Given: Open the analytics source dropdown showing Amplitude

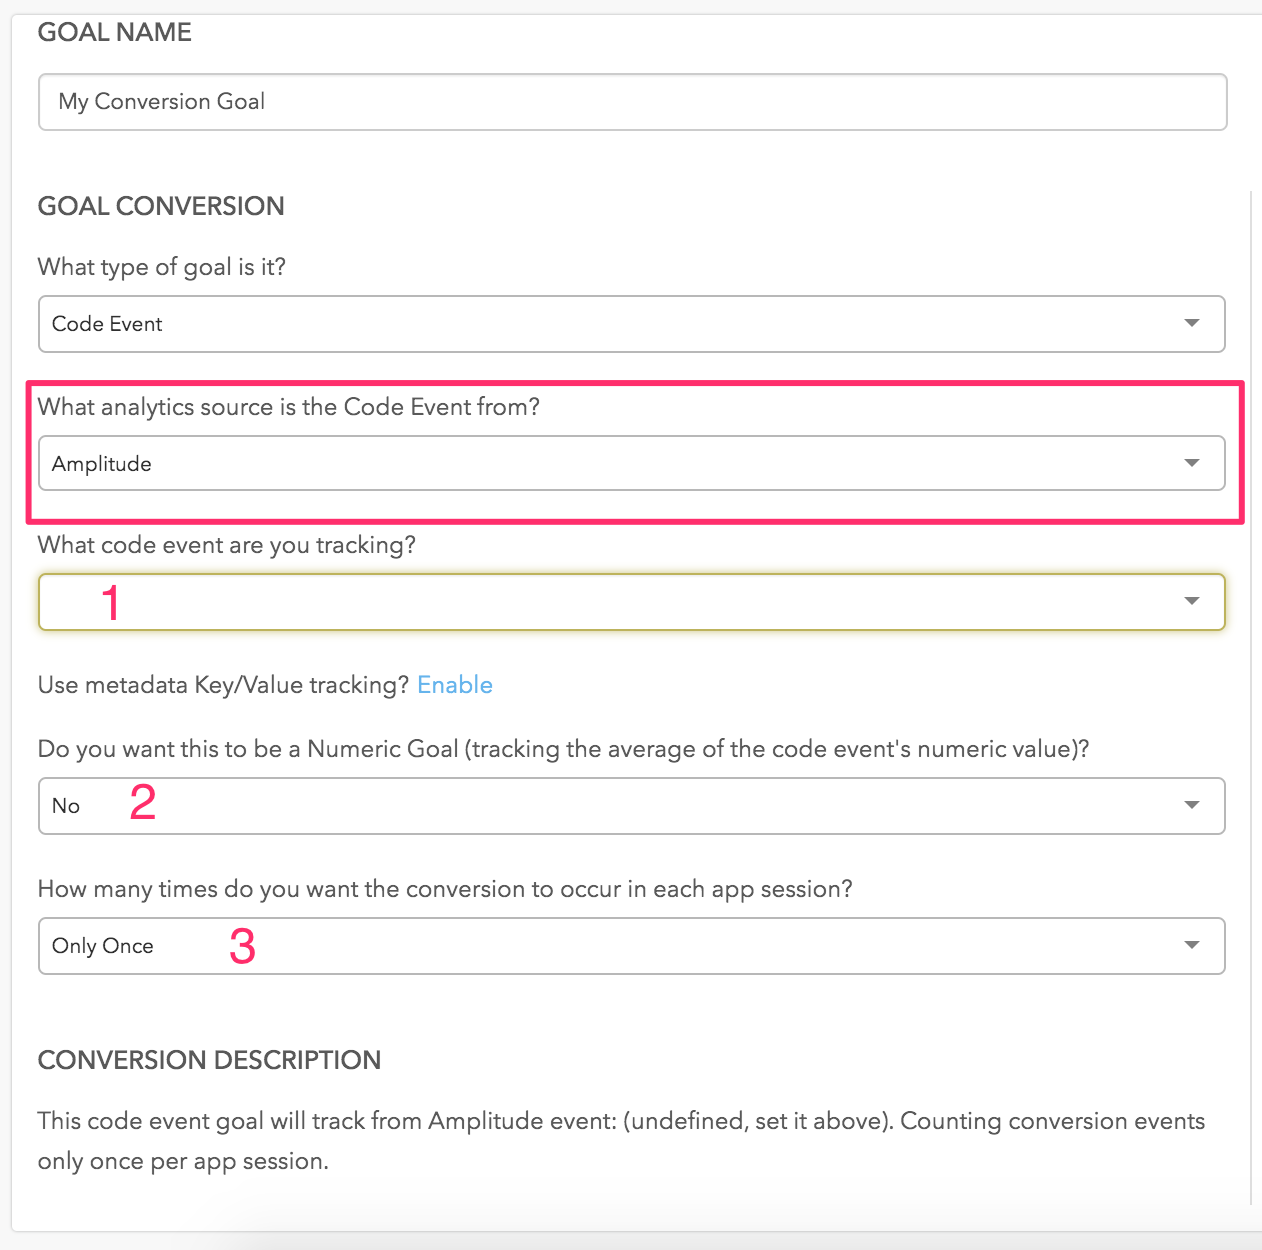Looking at the screenshot, I should (x=631, y=463).
